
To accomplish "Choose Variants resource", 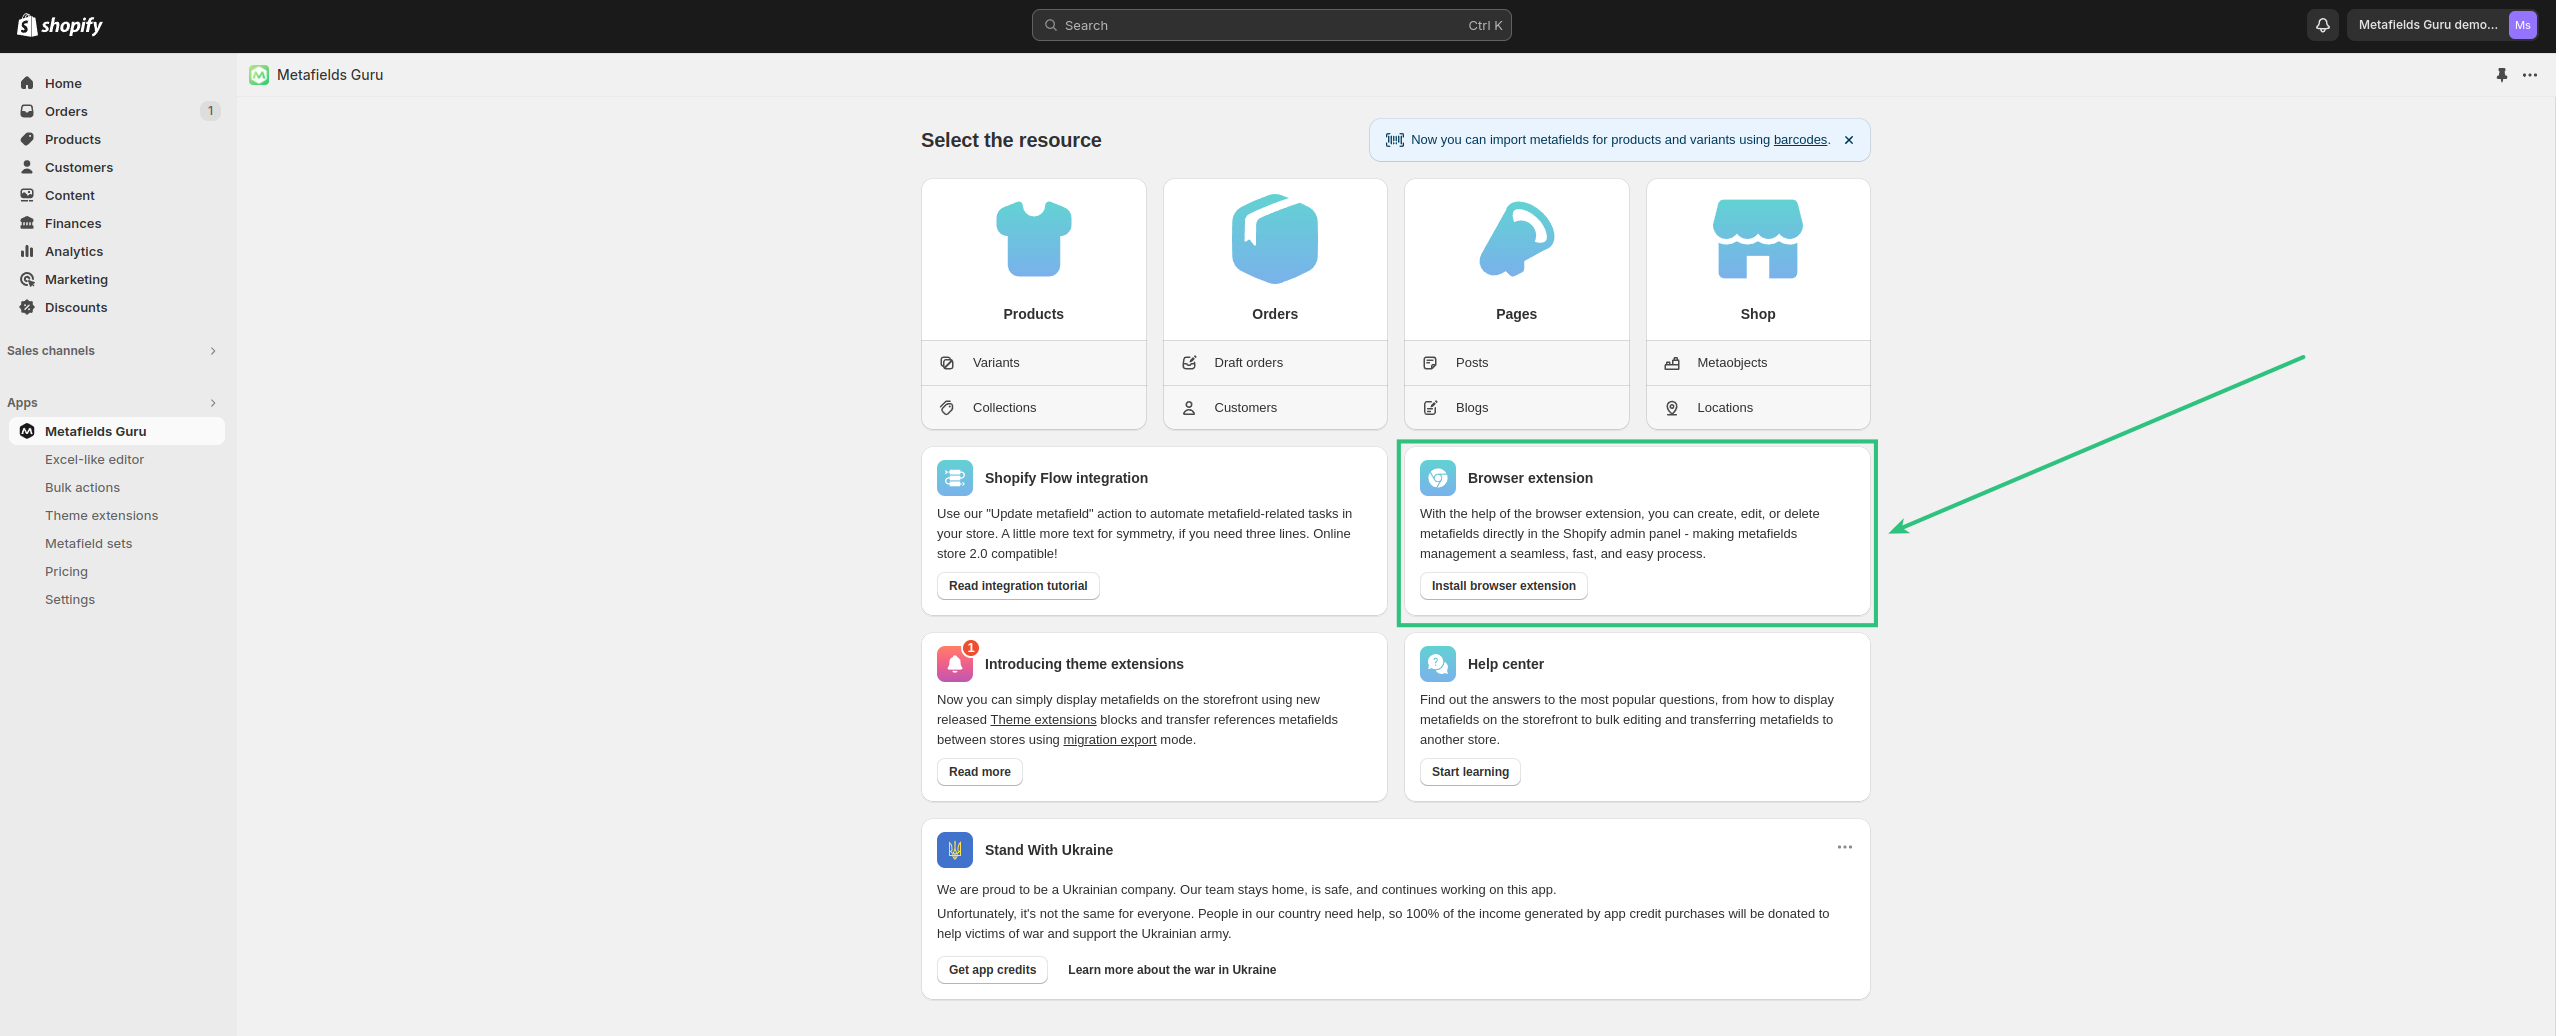I will [1033, 363].
